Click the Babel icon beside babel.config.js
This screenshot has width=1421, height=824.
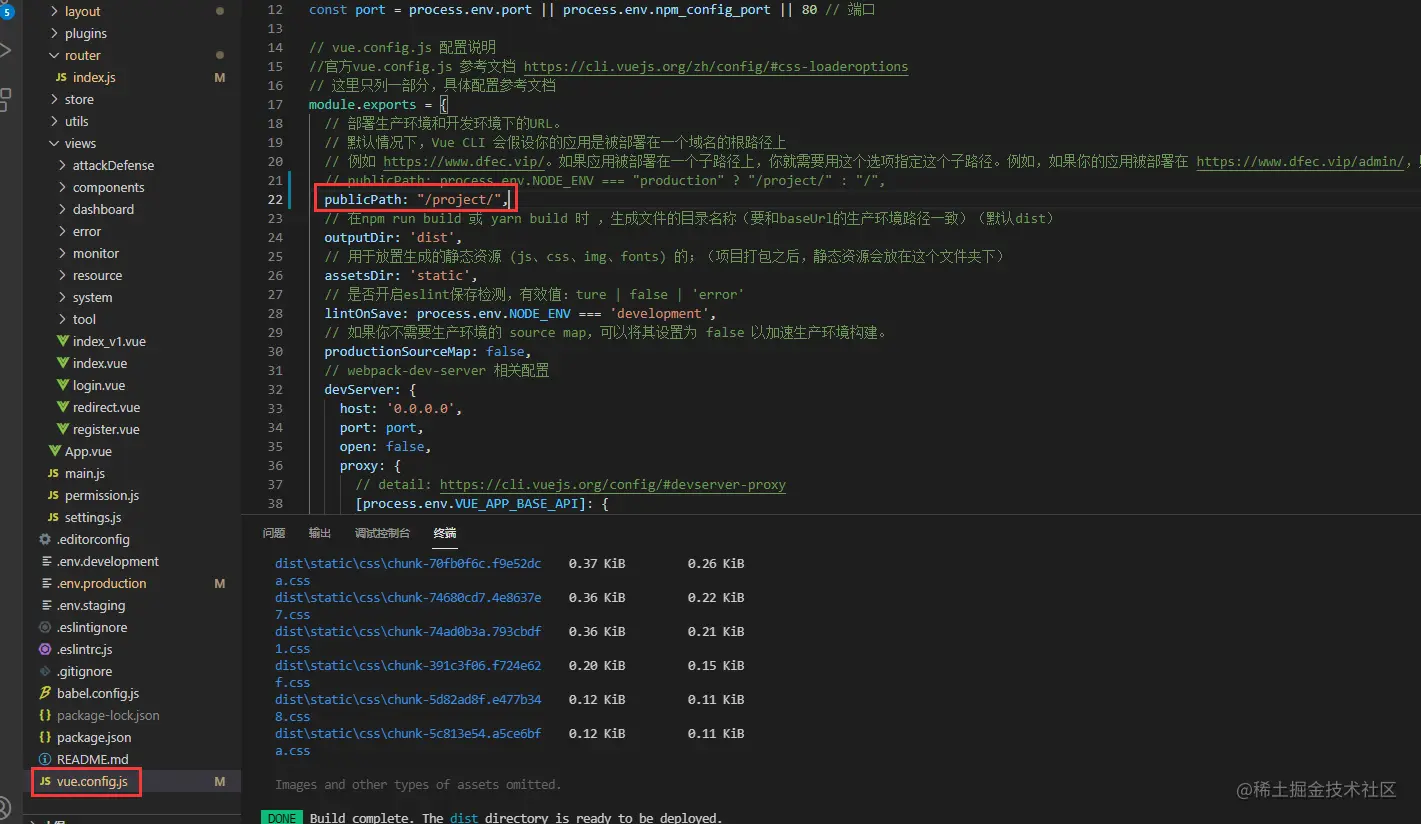point(44,693)
